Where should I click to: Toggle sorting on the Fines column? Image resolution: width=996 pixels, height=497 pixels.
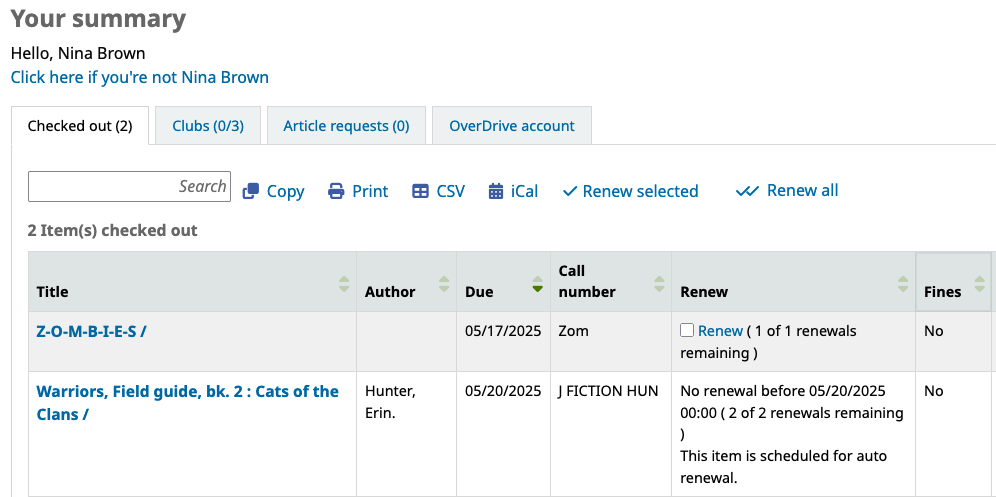click(978, 284)
